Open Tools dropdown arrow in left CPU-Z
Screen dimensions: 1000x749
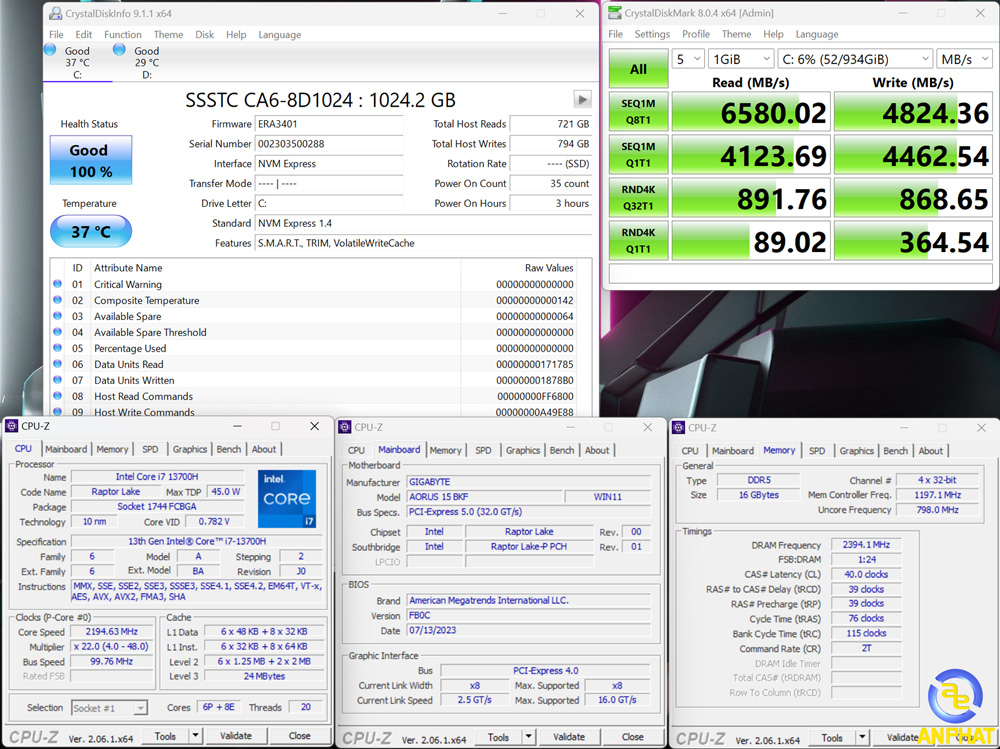tap(195, 736)
